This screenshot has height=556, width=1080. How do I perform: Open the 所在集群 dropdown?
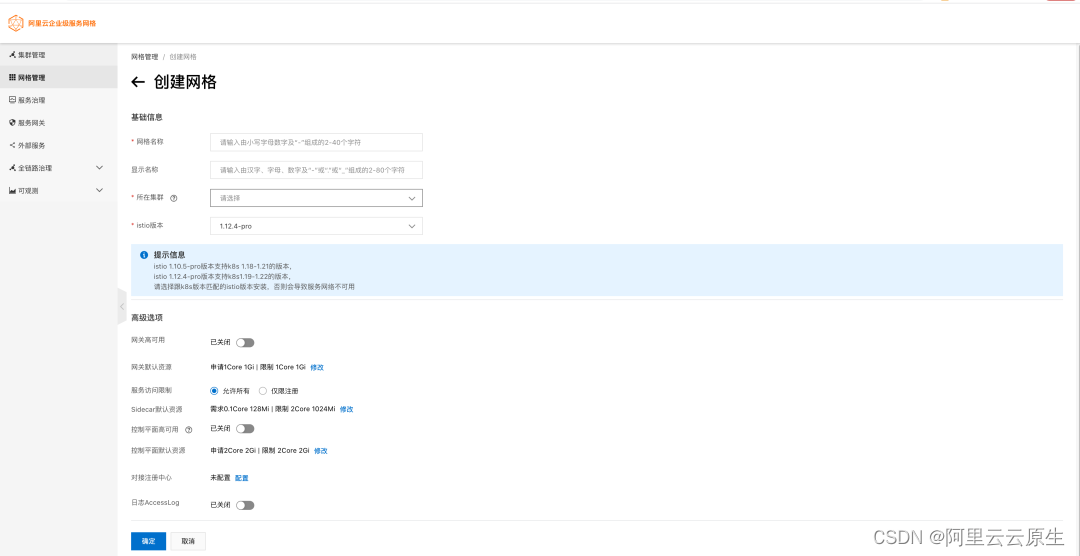(316, 198)
